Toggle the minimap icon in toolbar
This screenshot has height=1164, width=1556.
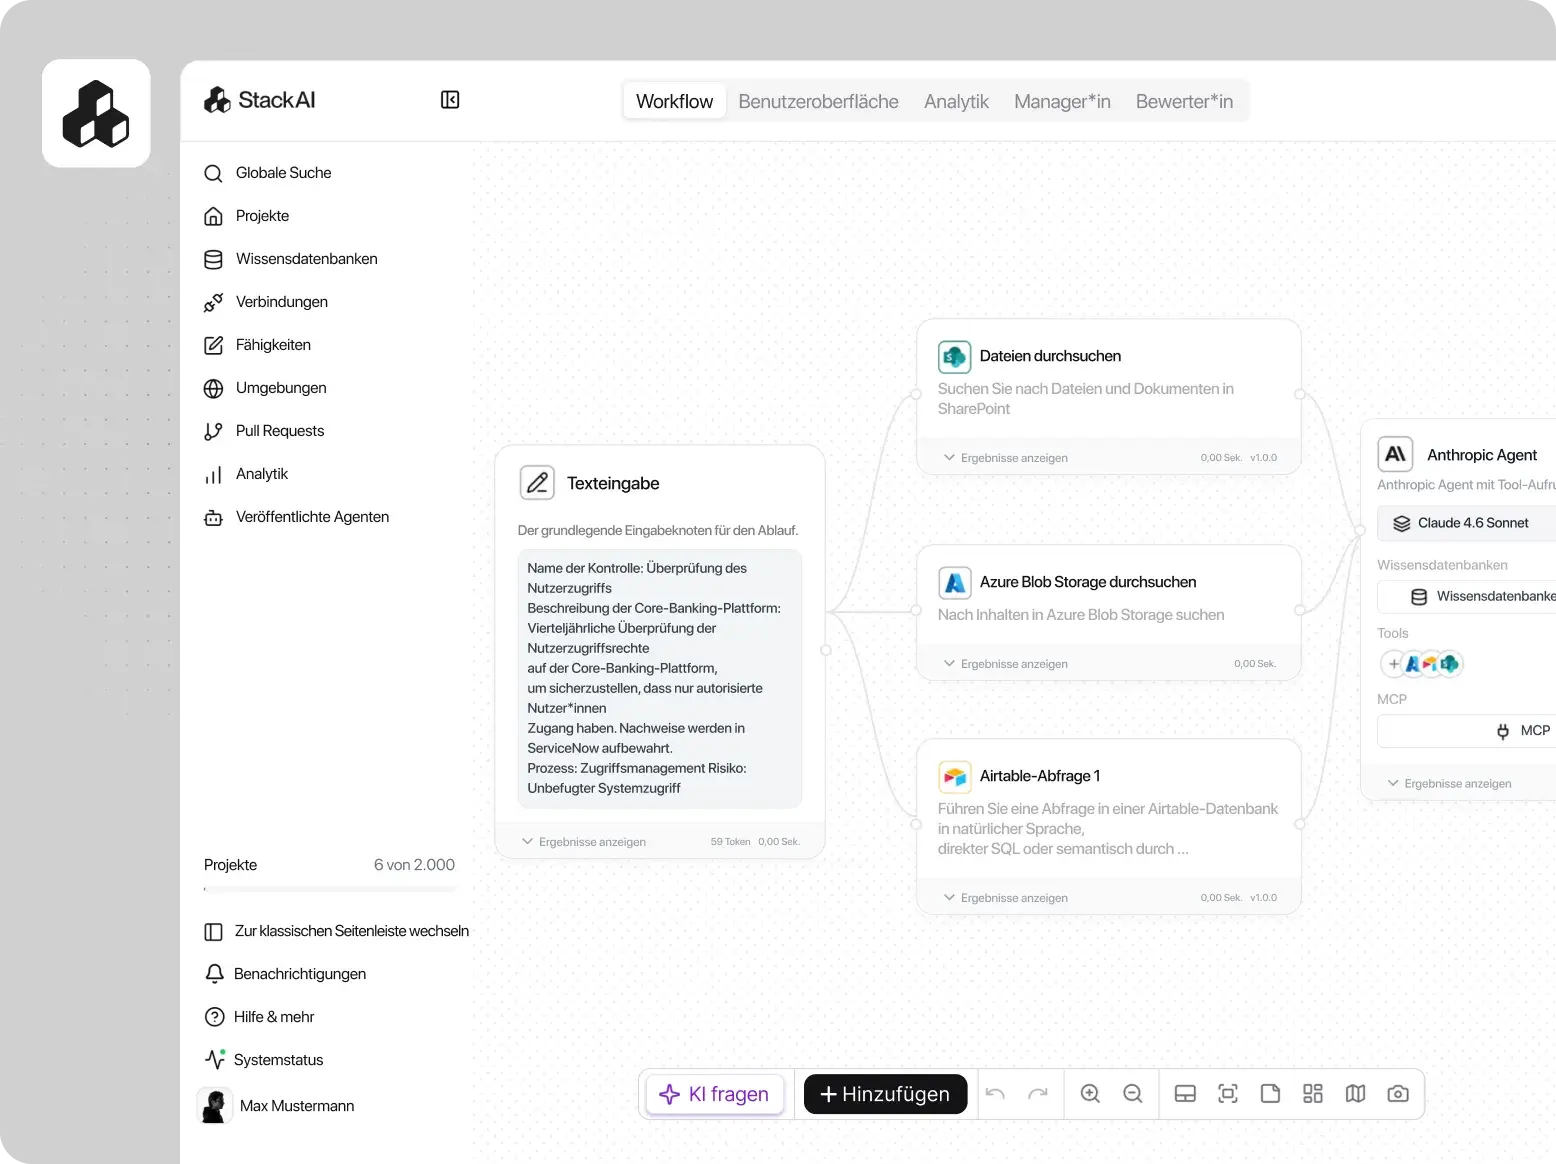tap(1355, 1095)
